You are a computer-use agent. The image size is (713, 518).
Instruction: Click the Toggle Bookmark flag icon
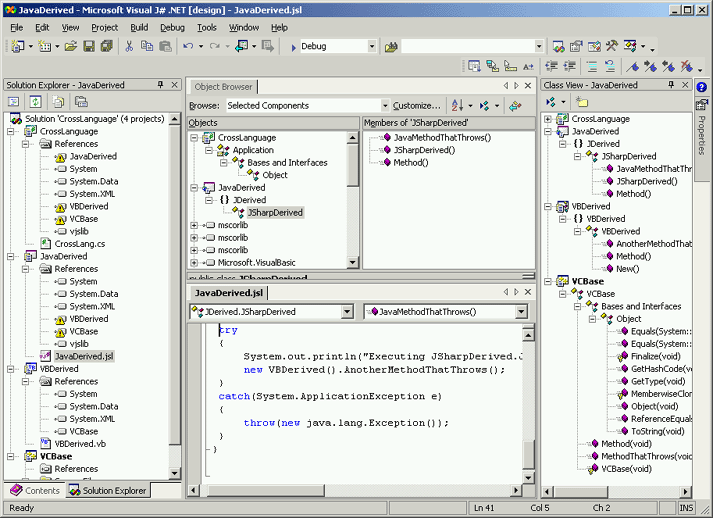coord(632,67)
